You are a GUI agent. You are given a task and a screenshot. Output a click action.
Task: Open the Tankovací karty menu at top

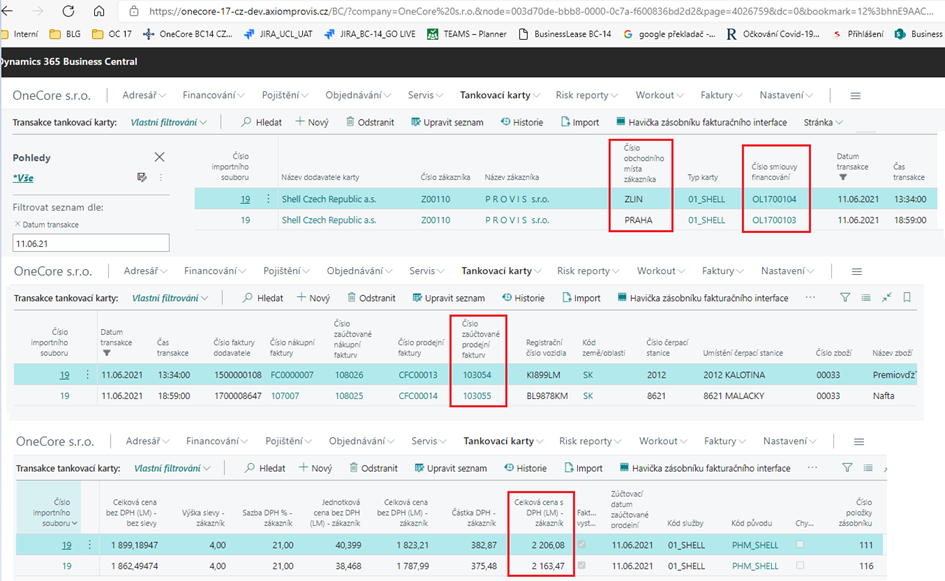(500, 95)
